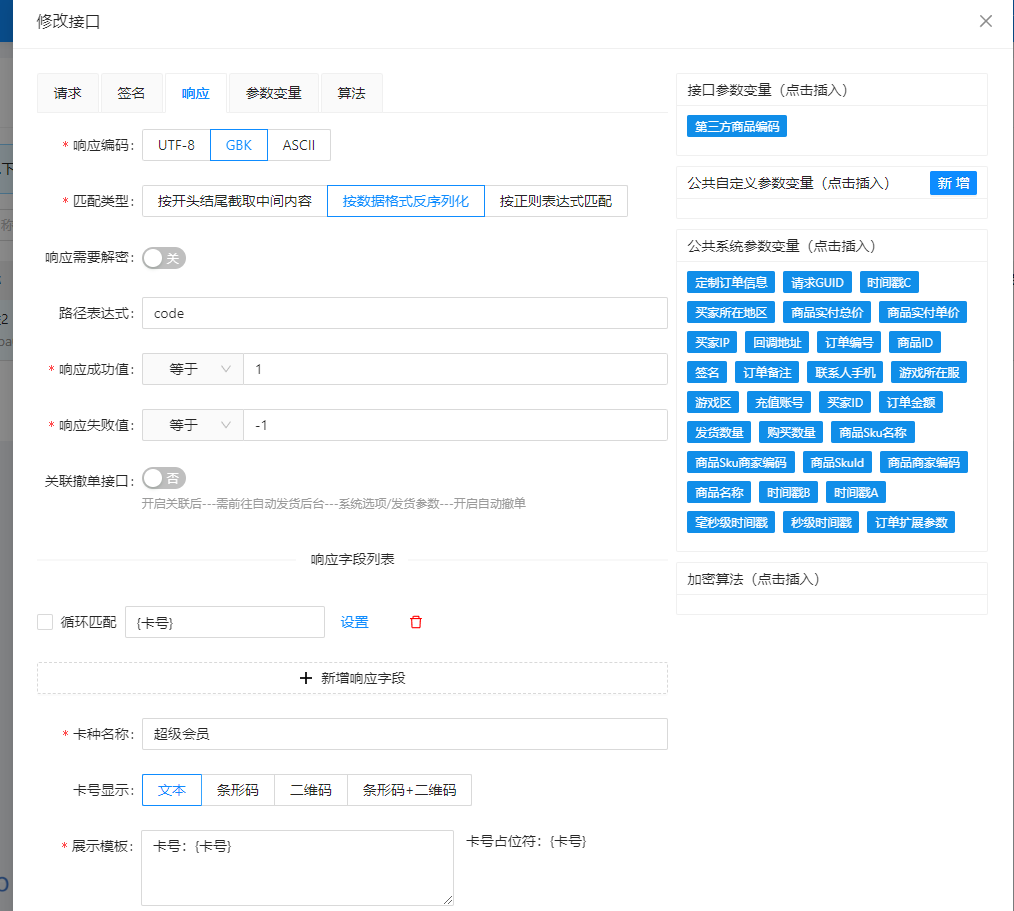
Task: Insert 定制订单信息 system variable
Action: click(x=731, y=283)
